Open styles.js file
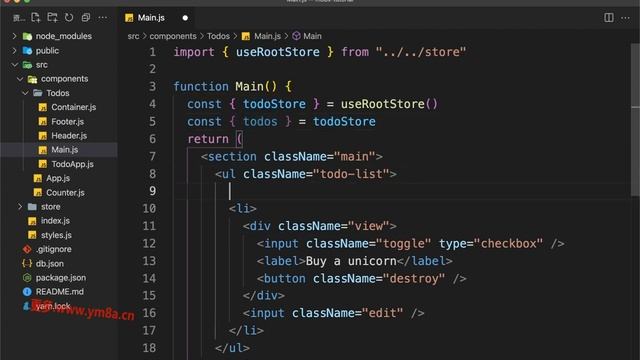This screenshot has width=640, height=360. (56, 235)
